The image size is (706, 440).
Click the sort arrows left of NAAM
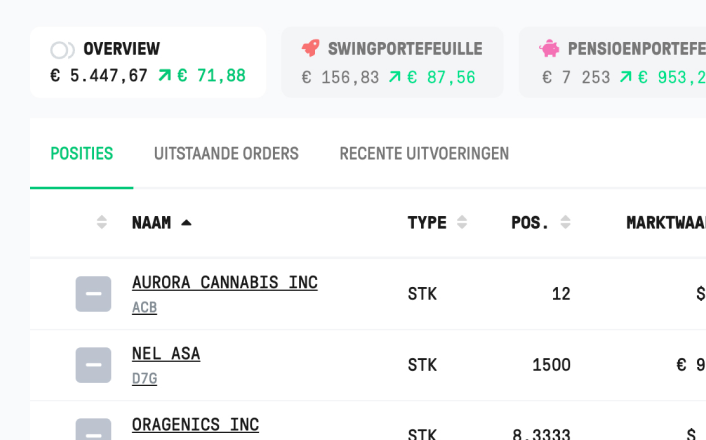coord(102,222)
